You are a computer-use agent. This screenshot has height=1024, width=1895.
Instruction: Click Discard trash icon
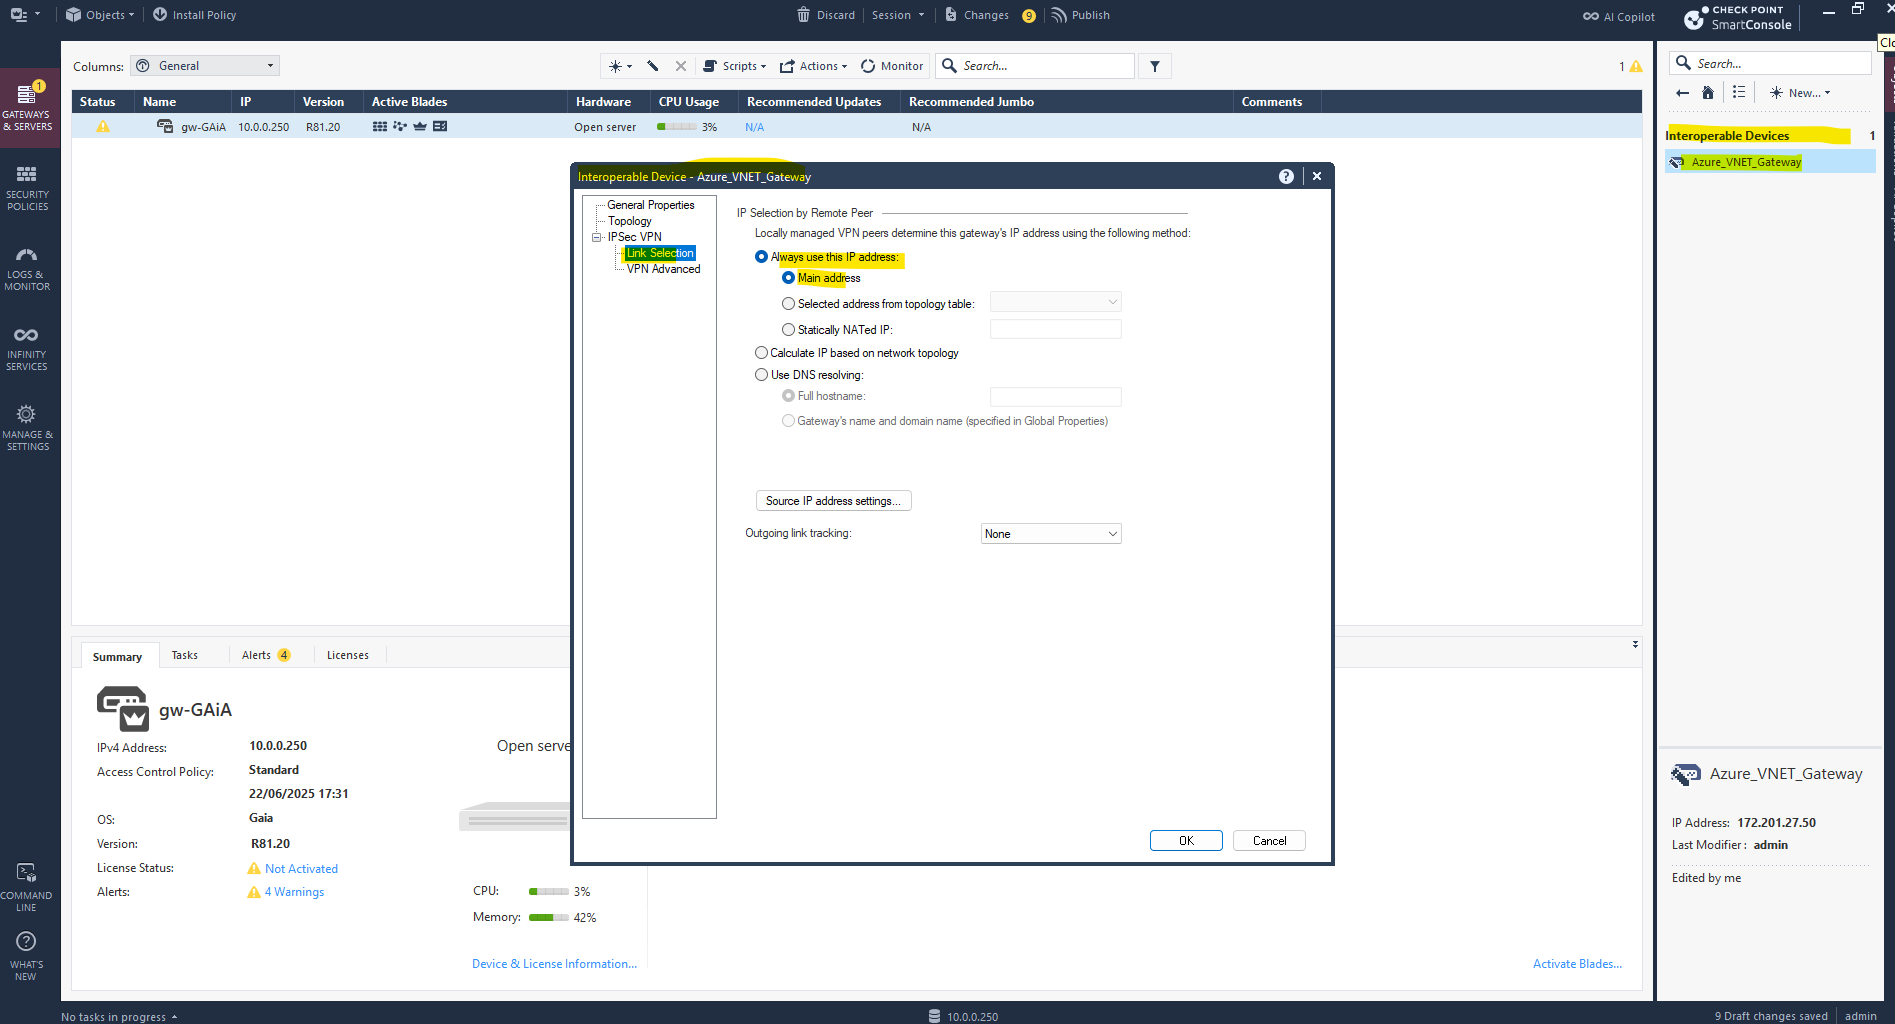(804, 15)
